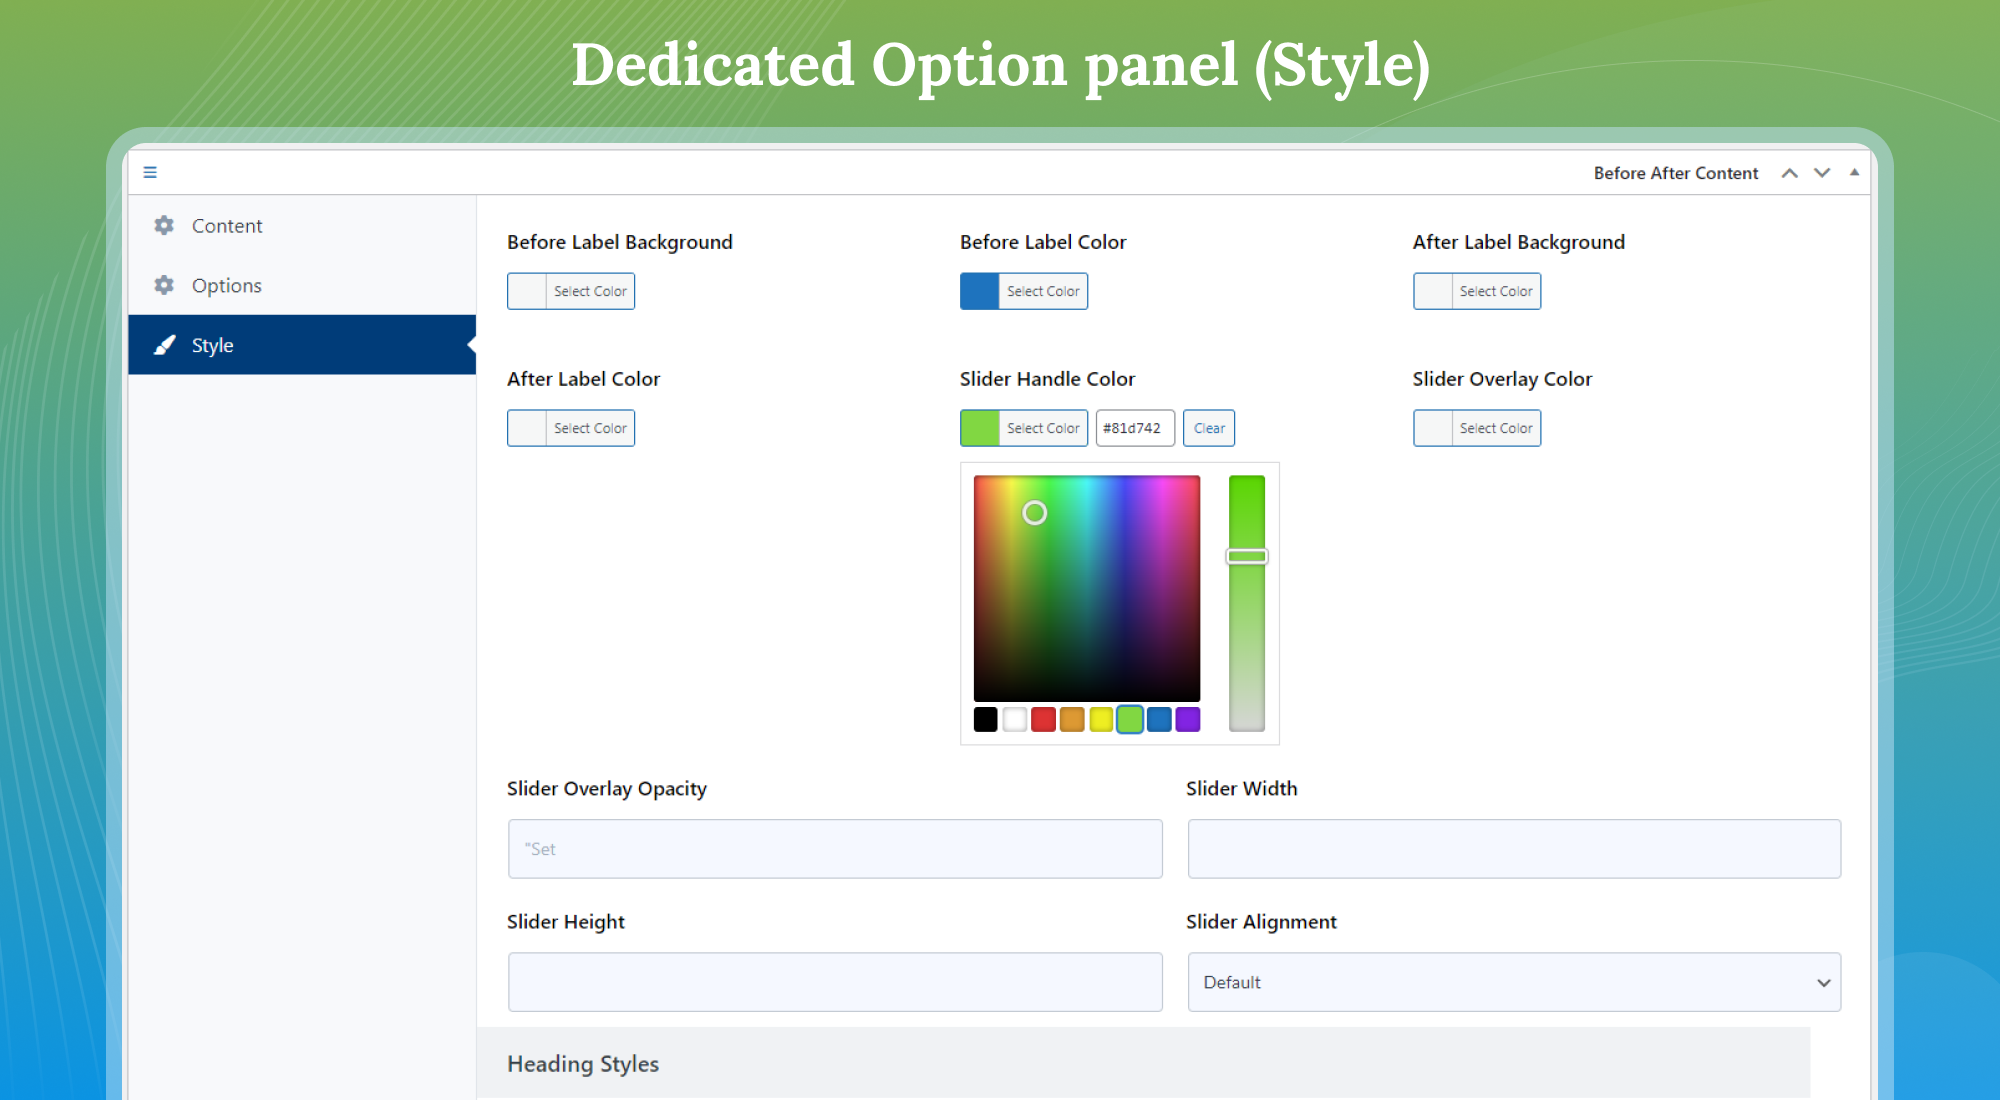Click the blue Before Label Color swatch

[979, 291]
